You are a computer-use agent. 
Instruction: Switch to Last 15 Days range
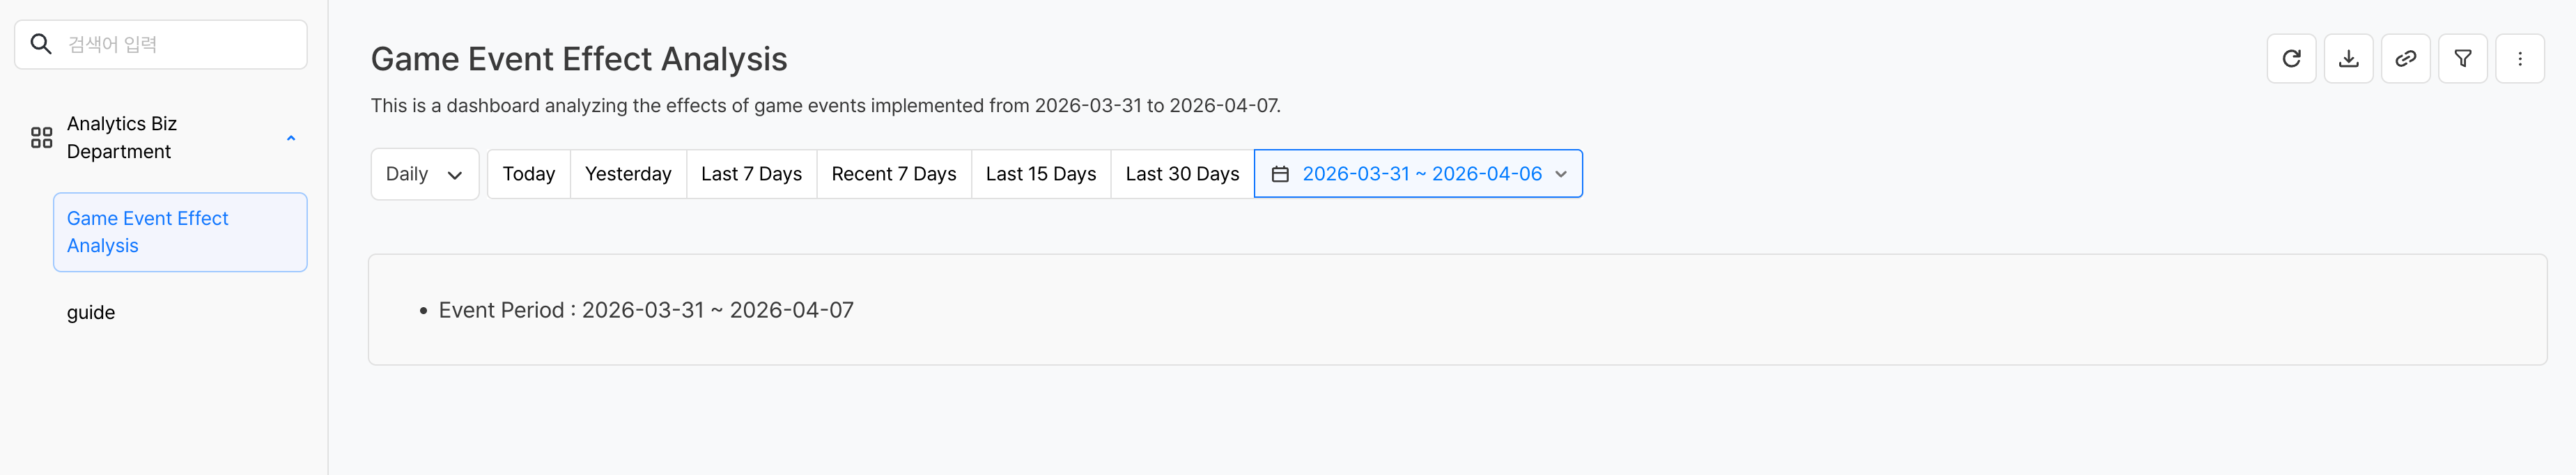coord(1040,174)
